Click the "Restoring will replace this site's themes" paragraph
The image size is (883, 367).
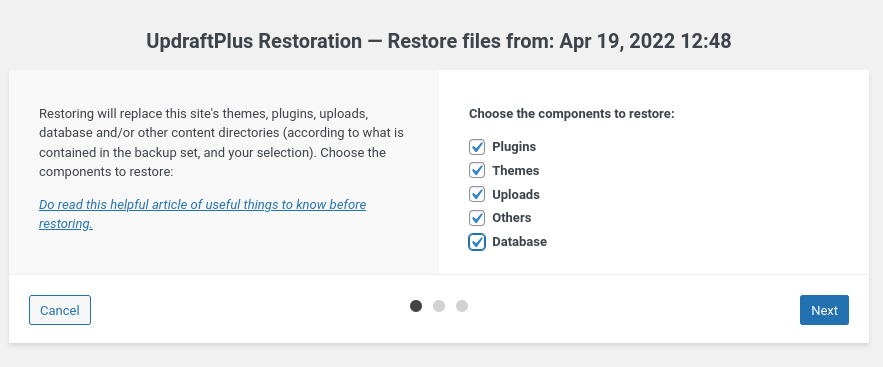221,143
